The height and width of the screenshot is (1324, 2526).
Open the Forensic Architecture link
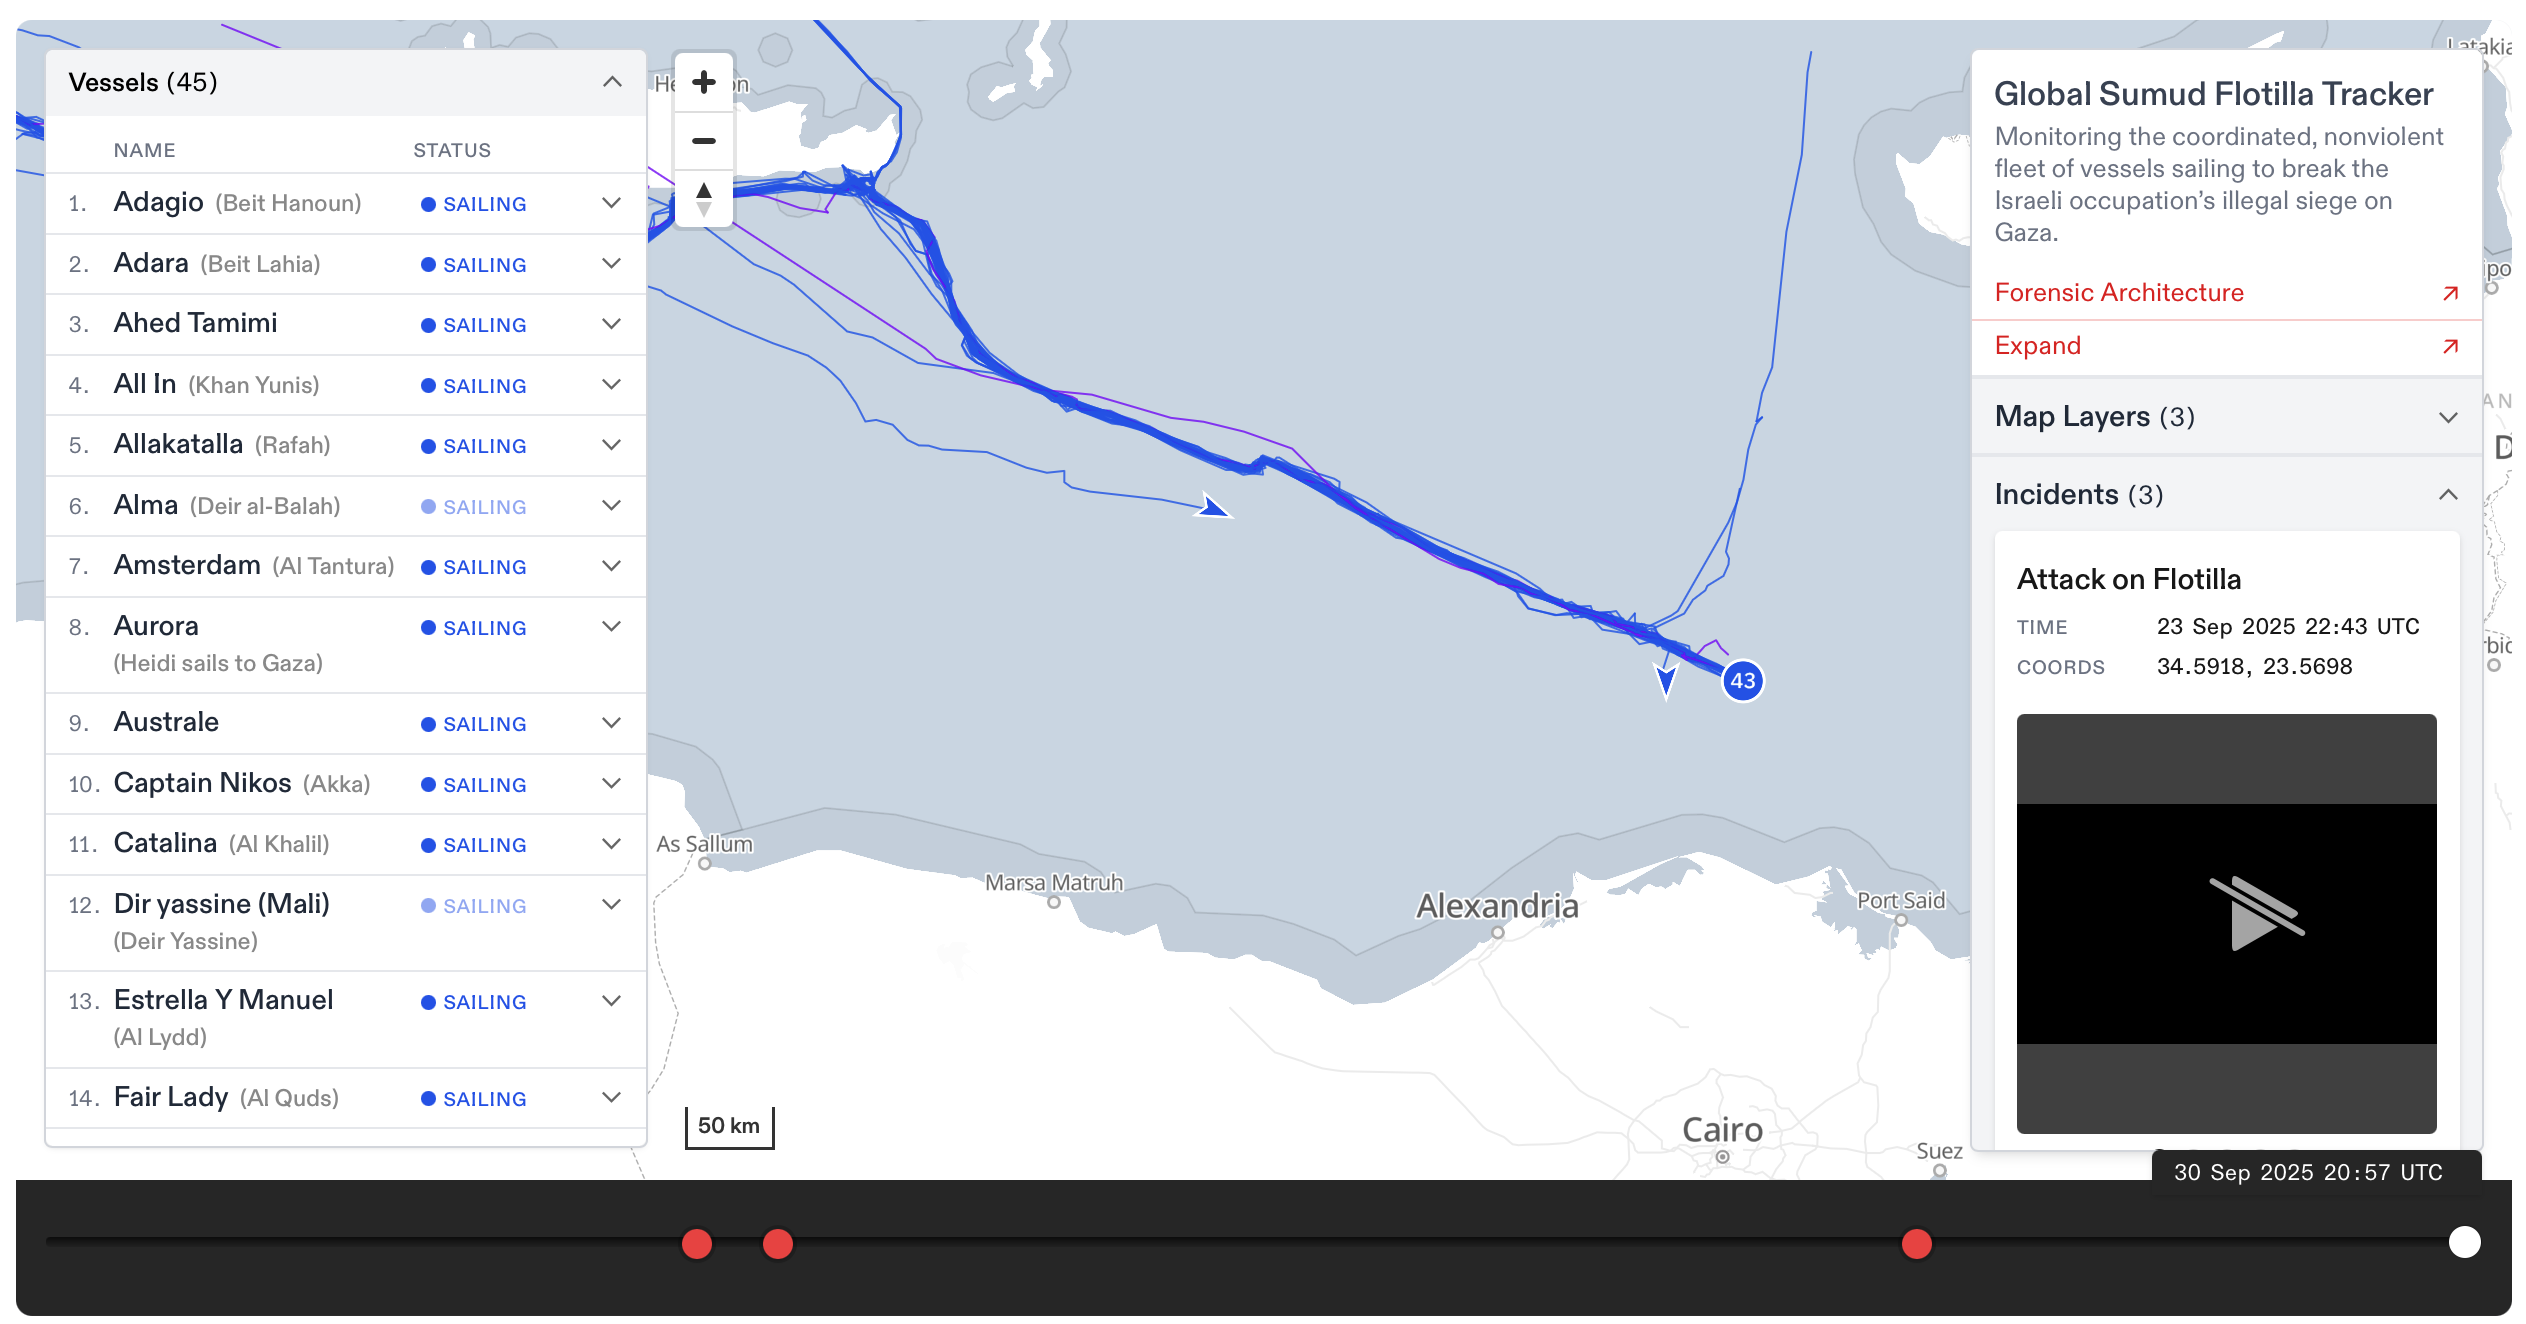pyautogui.click(x=2118, y=293)
